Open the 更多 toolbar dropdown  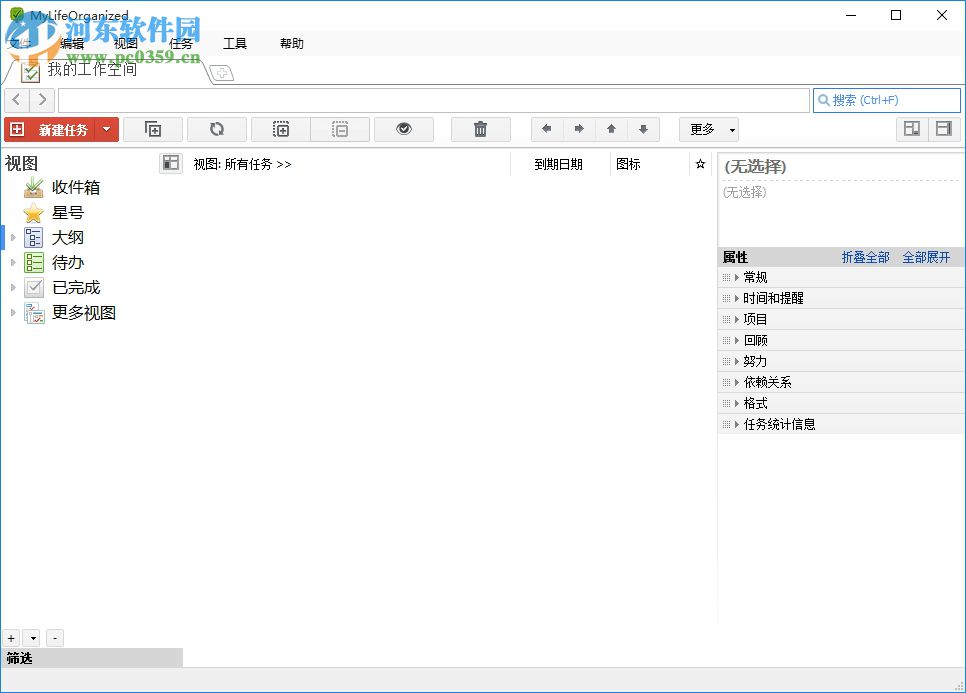pyautogui.click(x=708, y=129)
